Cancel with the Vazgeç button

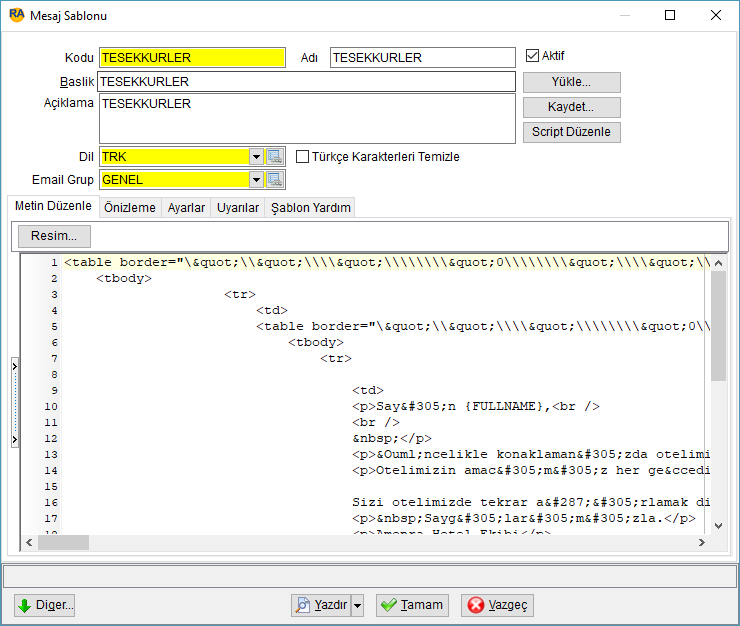[497, 605]
